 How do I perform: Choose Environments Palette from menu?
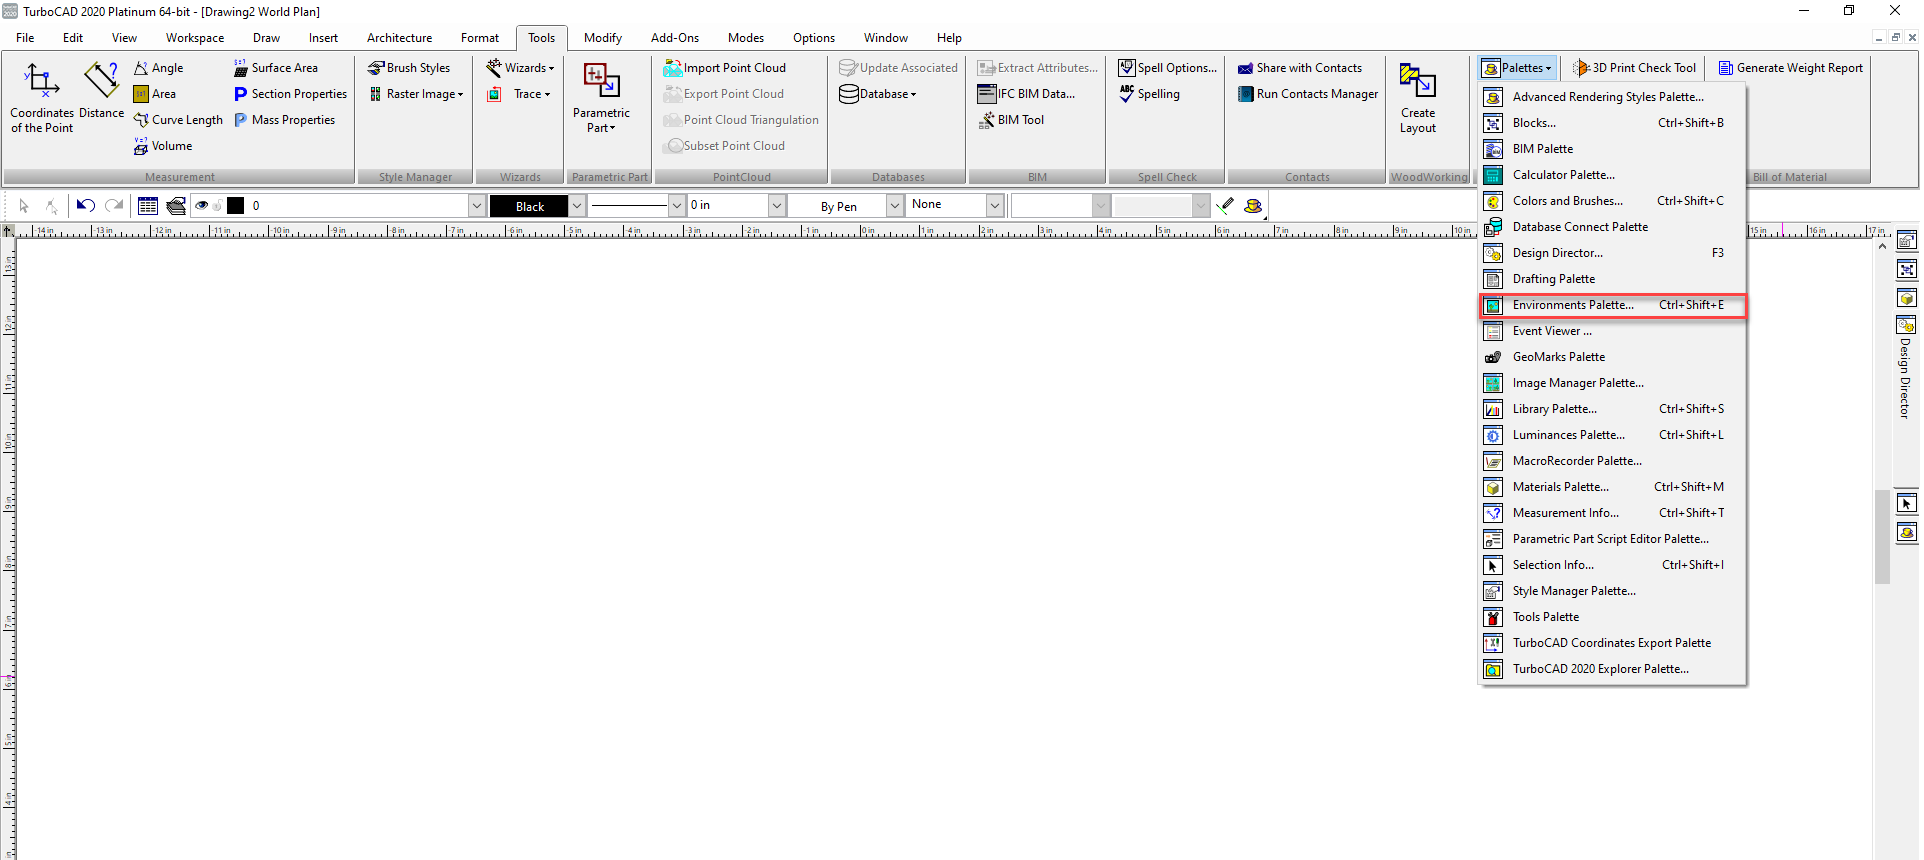pos(1613,305)
